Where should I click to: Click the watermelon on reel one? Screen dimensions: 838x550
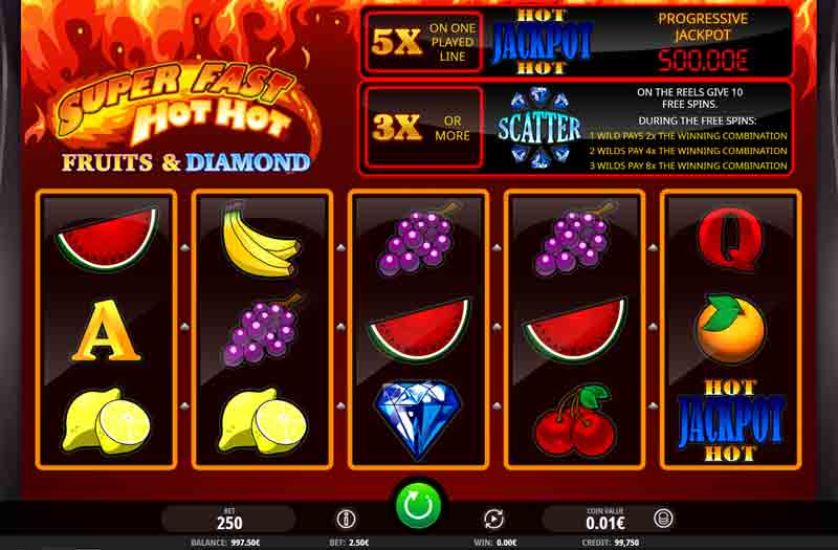(x=107, y=239)
